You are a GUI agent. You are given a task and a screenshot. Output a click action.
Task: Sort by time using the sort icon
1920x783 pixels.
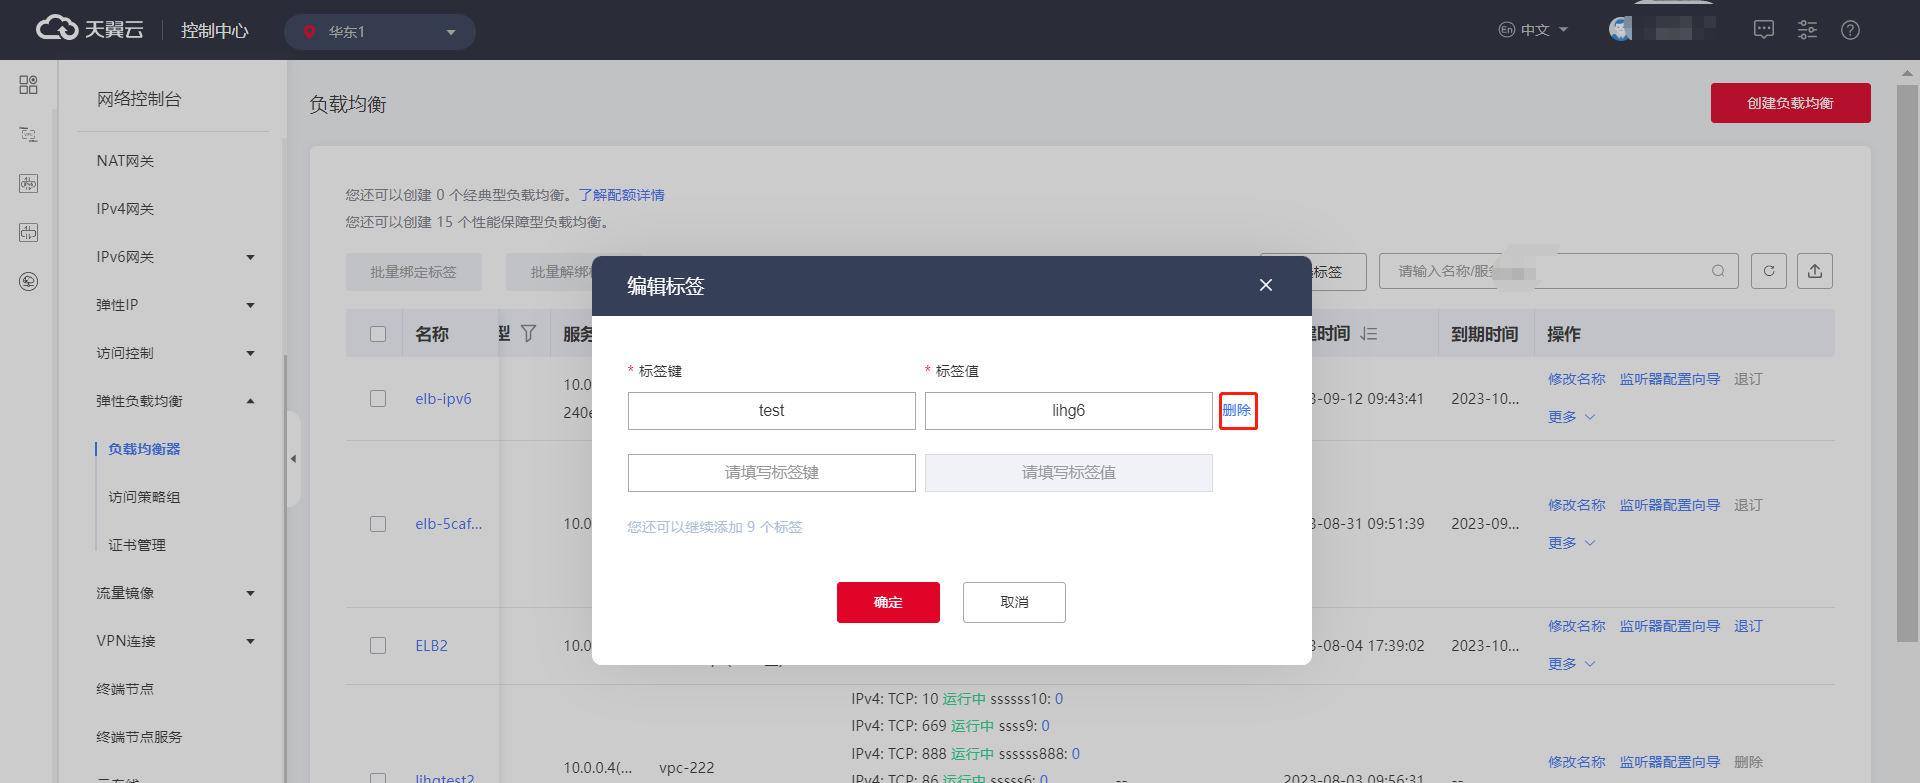1369,334
